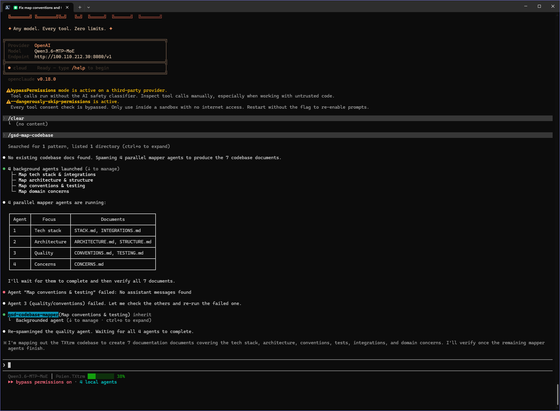Click the bypassPermissions warning triangle icon
The height and width of the screenshot is (411, 560).
(8, 90)
